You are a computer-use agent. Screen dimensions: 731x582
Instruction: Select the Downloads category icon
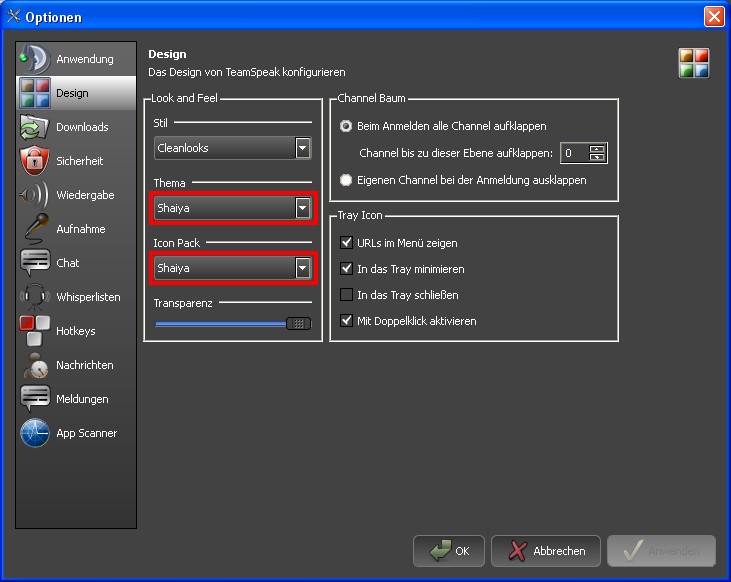(x=34, y=127)
